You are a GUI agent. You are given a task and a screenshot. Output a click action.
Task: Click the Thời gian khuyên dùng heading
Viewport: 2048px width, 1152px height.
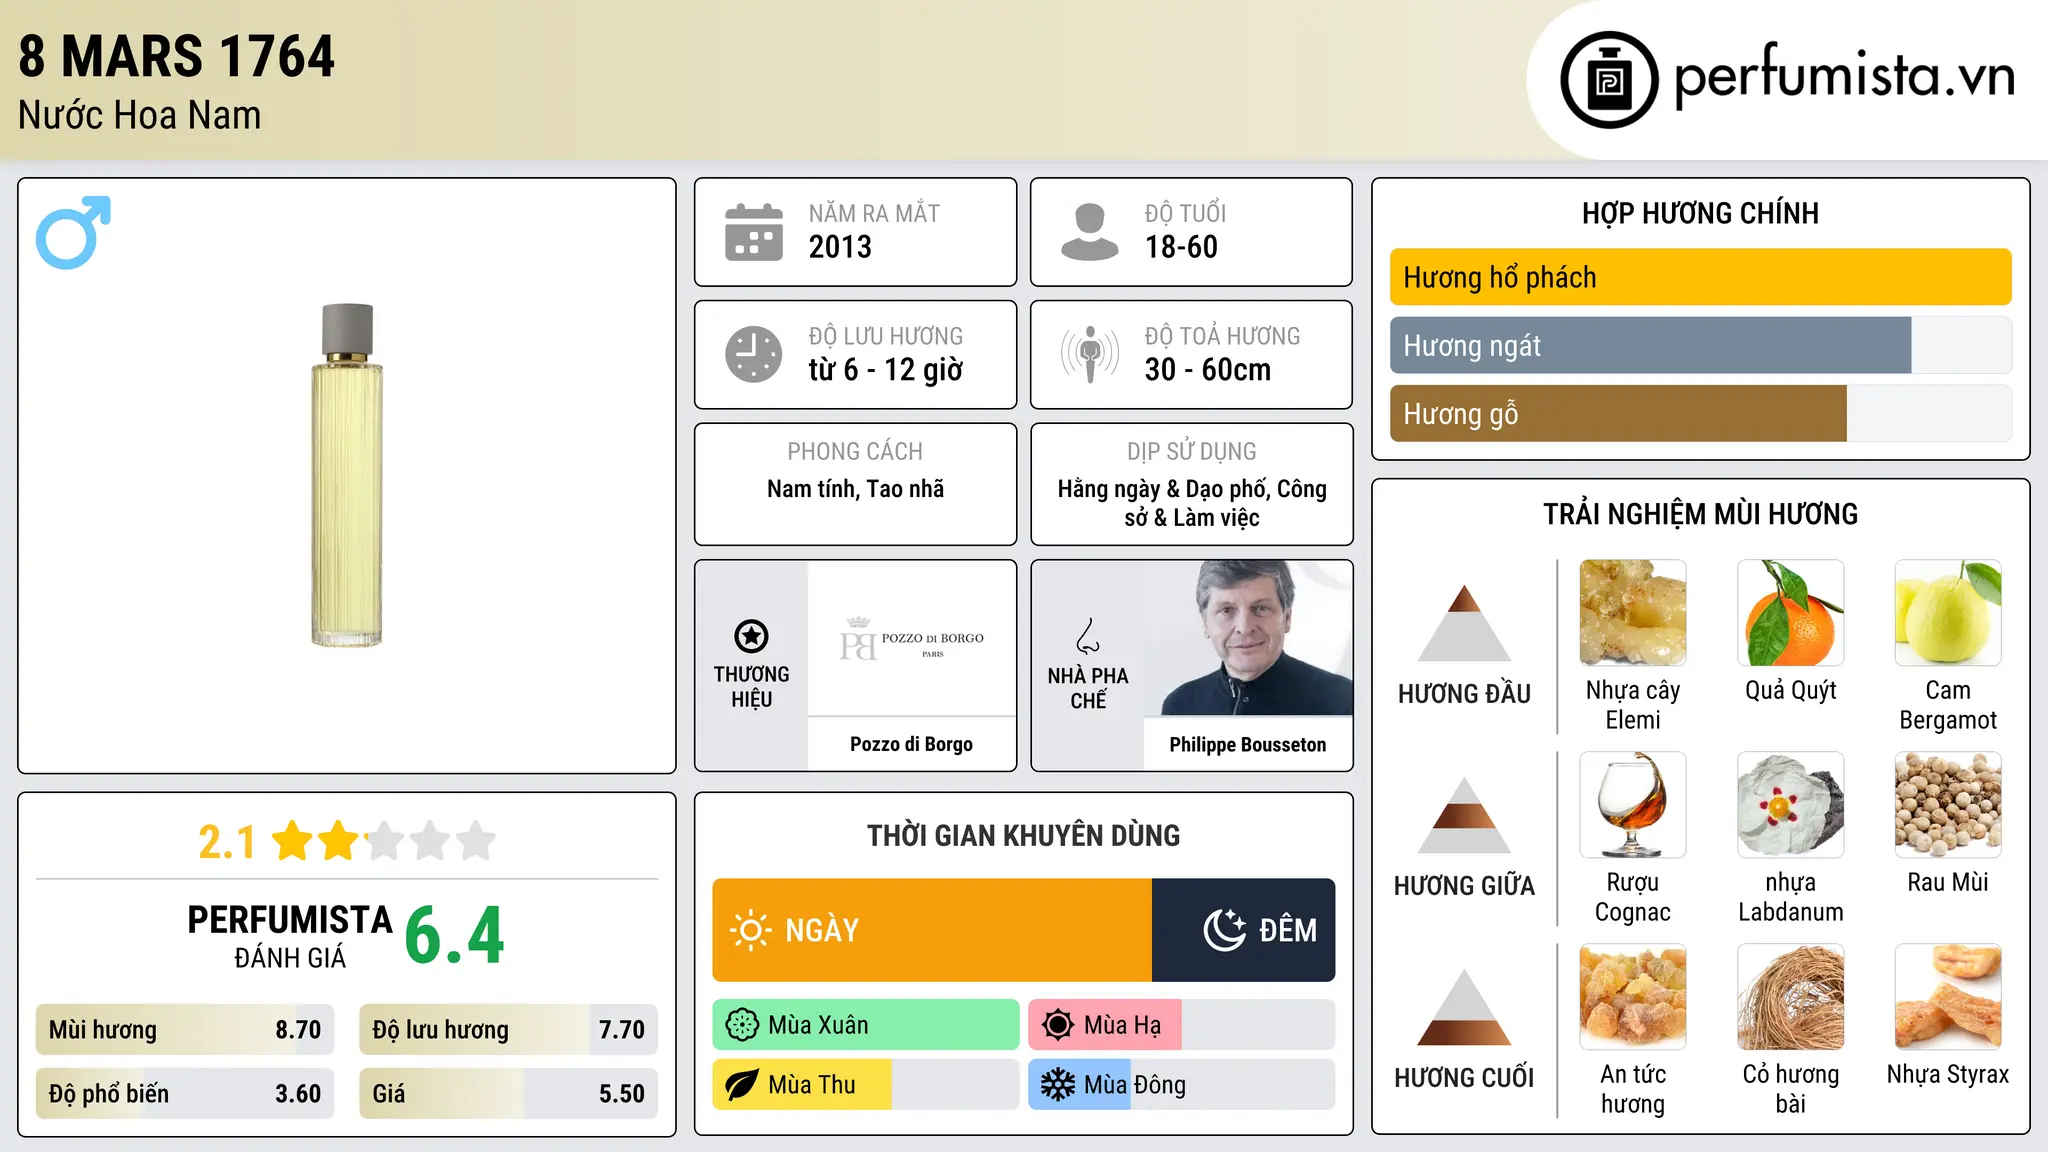1023,836
